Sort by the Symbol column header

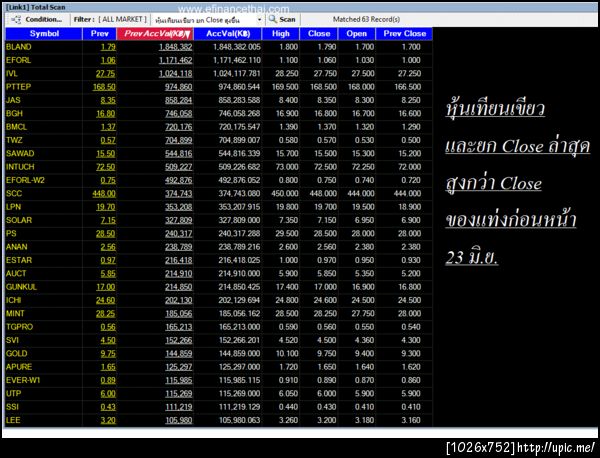pos(44,34)
